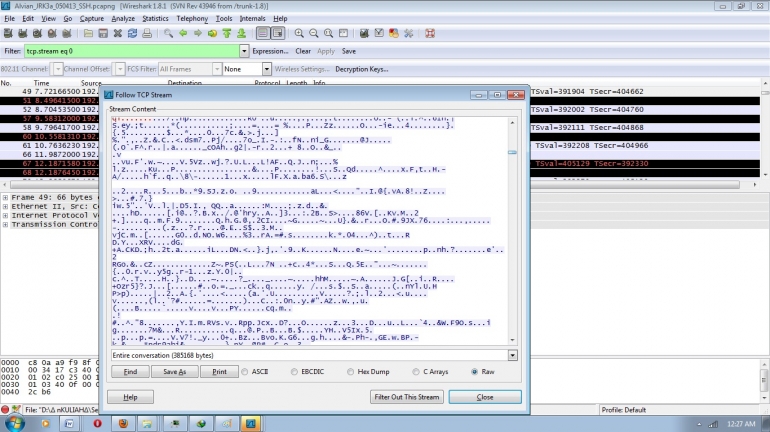Image resolution: width=770 pixels, height=432 pixels.
Task: Open capture filters toolbar icon
Action: (x=364, y=33)
